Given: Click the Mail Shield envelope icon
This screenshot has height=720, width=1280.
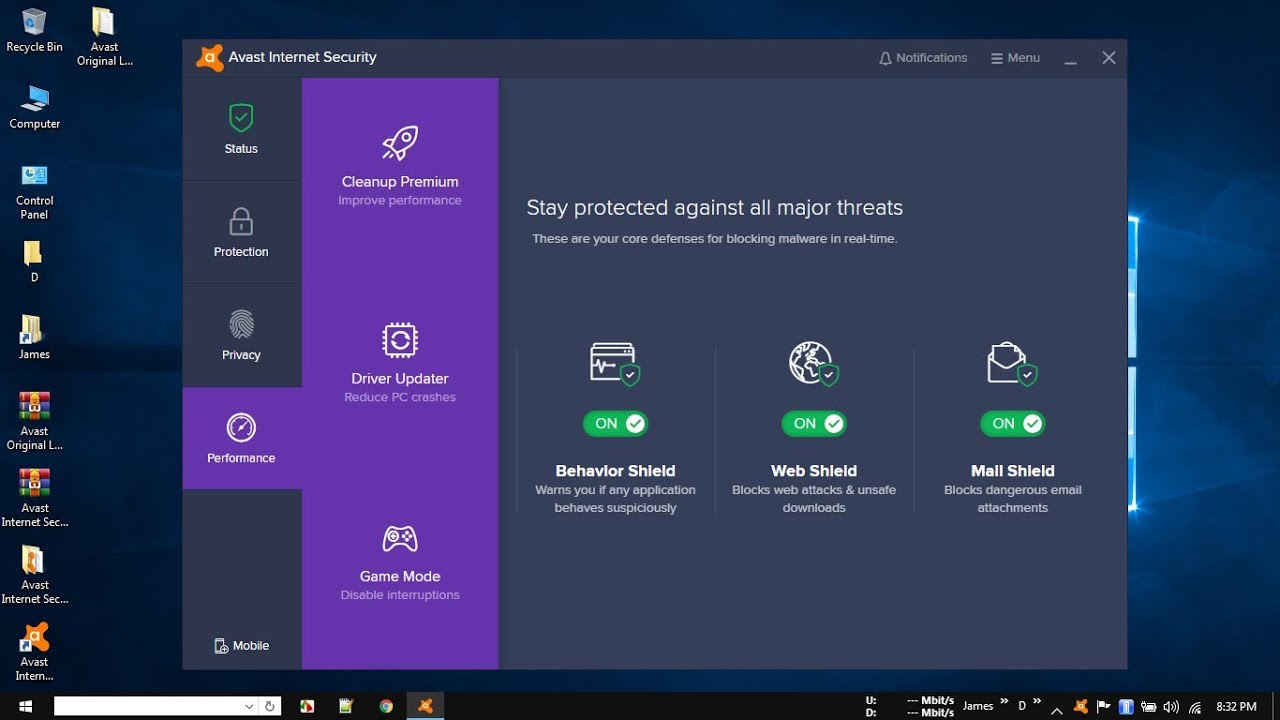Looking at the screenshot, I should [1012, 364].
